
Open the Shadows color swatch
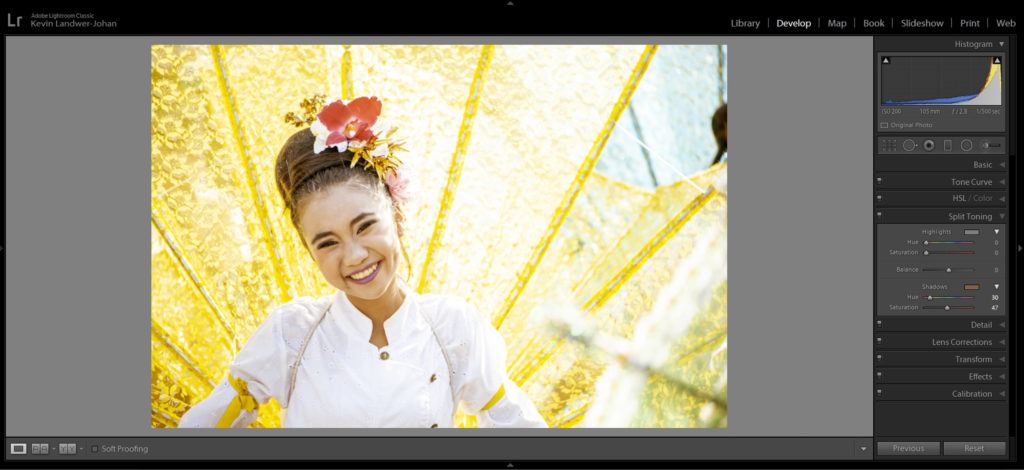click(x=971, y=287)
